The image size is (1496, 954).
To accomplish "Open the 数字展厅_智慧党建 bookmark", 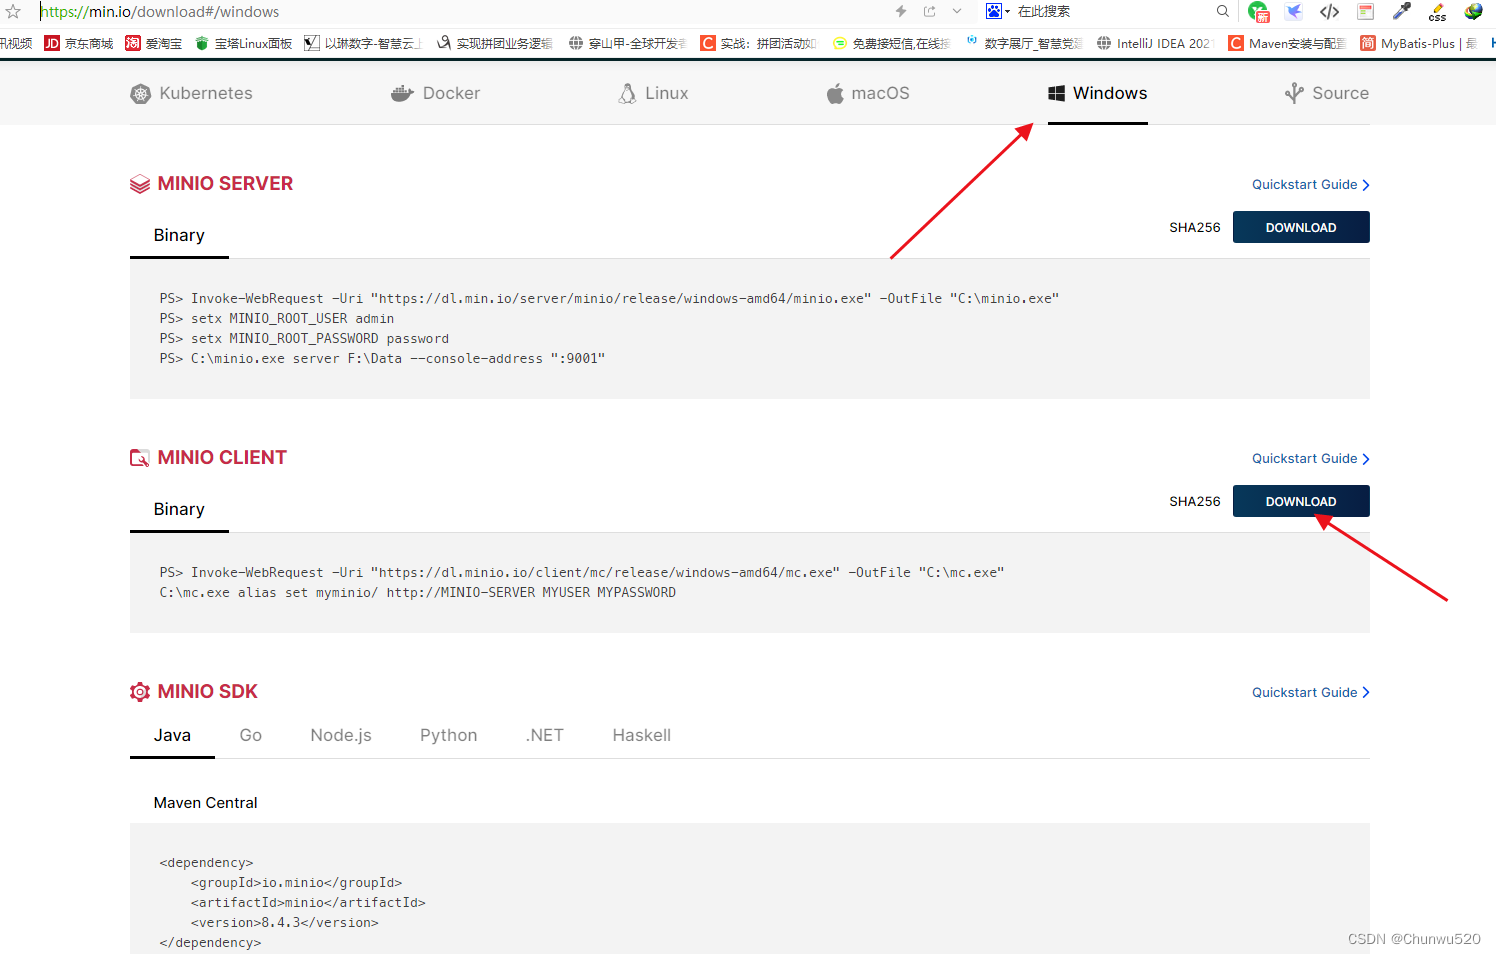I will coord(1024,43).
